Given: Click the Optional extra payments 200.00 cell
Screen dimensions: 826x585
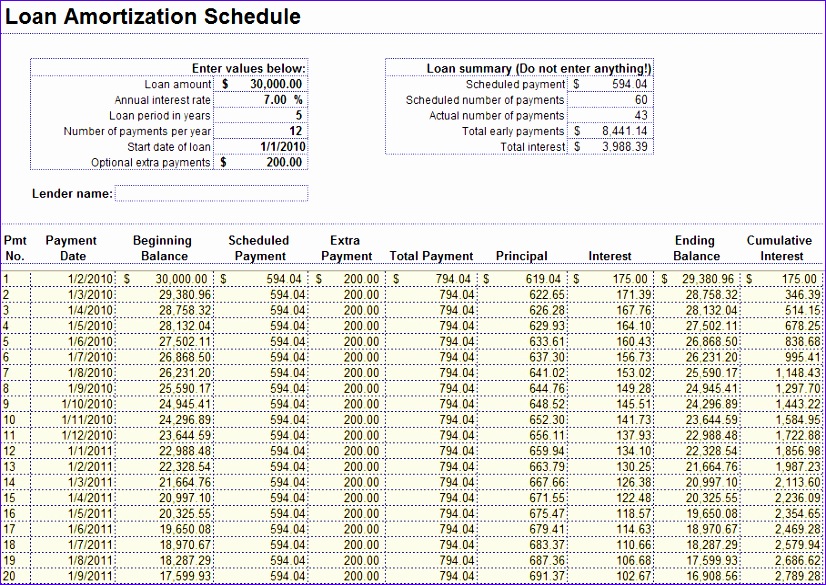Looking at the screenshot, I should point(260,162).
